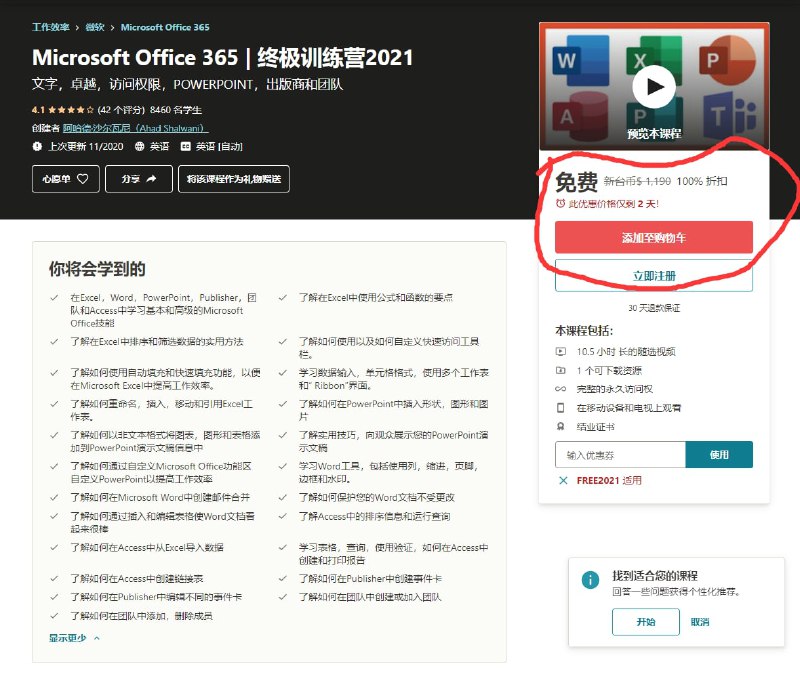Click the Word logo in preview thumbnail

(x=581, y=60)
